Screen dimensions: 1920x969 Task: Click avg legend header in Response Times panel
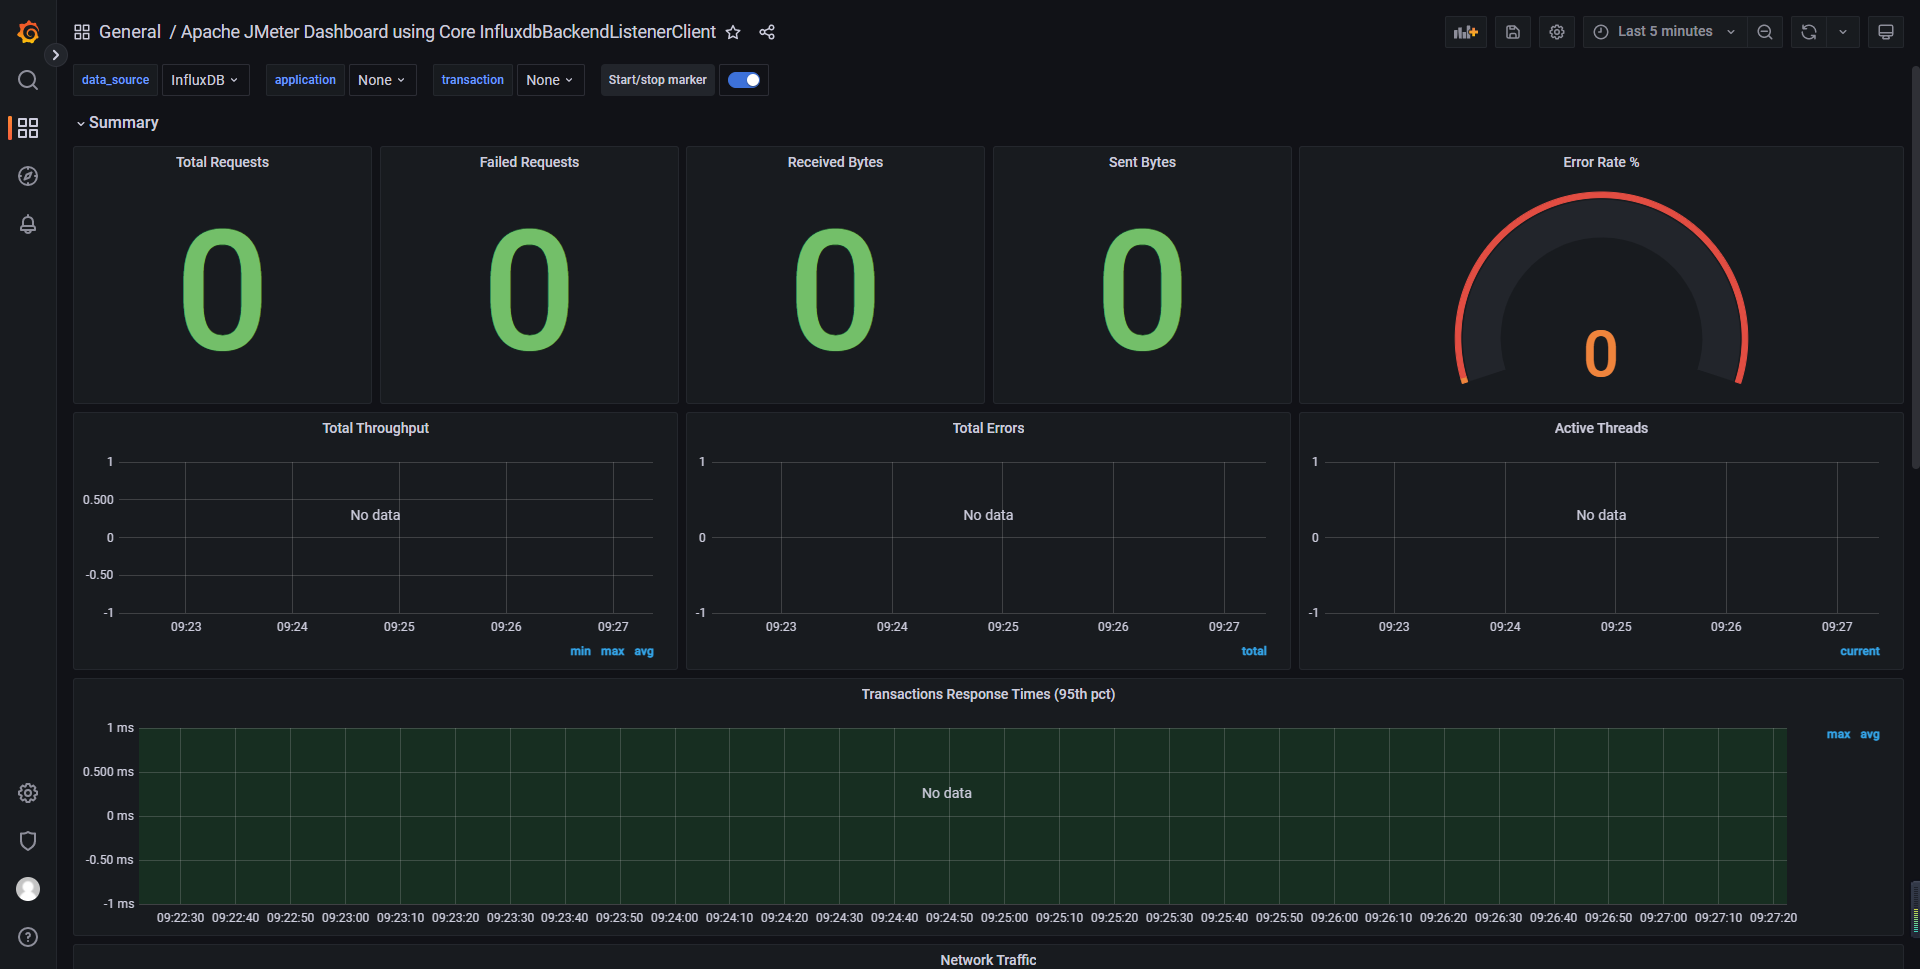point(1870,734)
